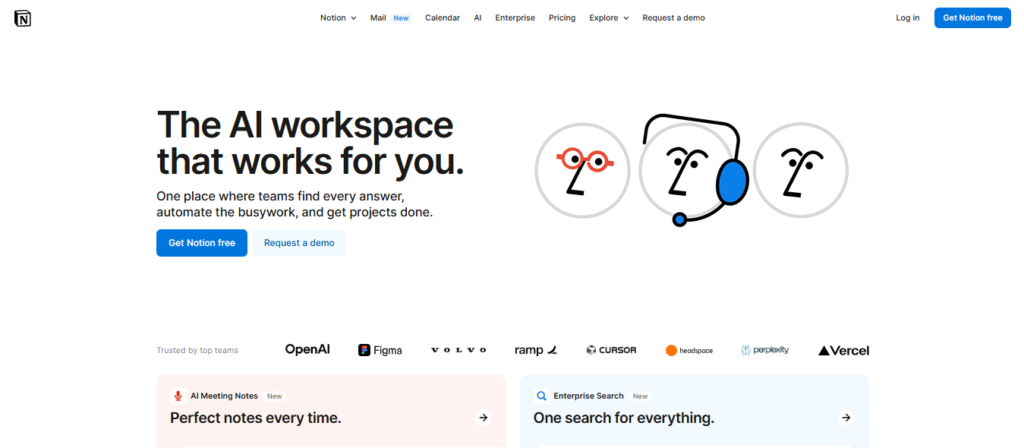Click the 'Trusted by top teams' text

click(197, 351)
